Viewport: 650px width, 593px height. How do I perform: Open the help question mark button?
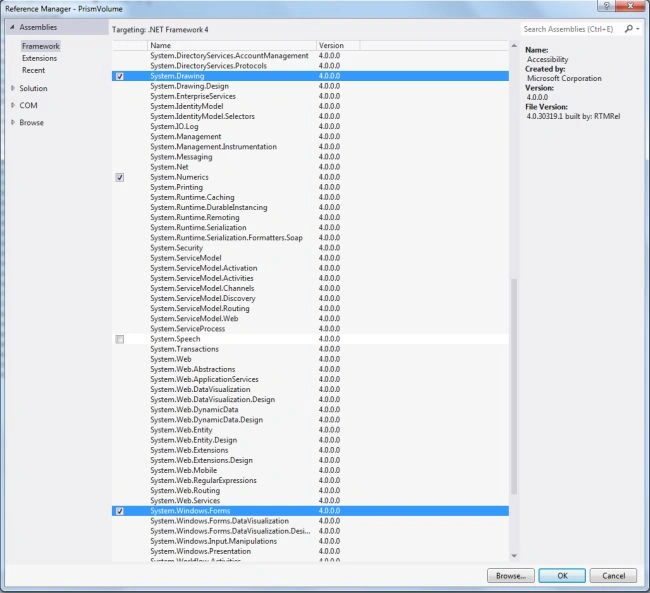pos(606,5)
